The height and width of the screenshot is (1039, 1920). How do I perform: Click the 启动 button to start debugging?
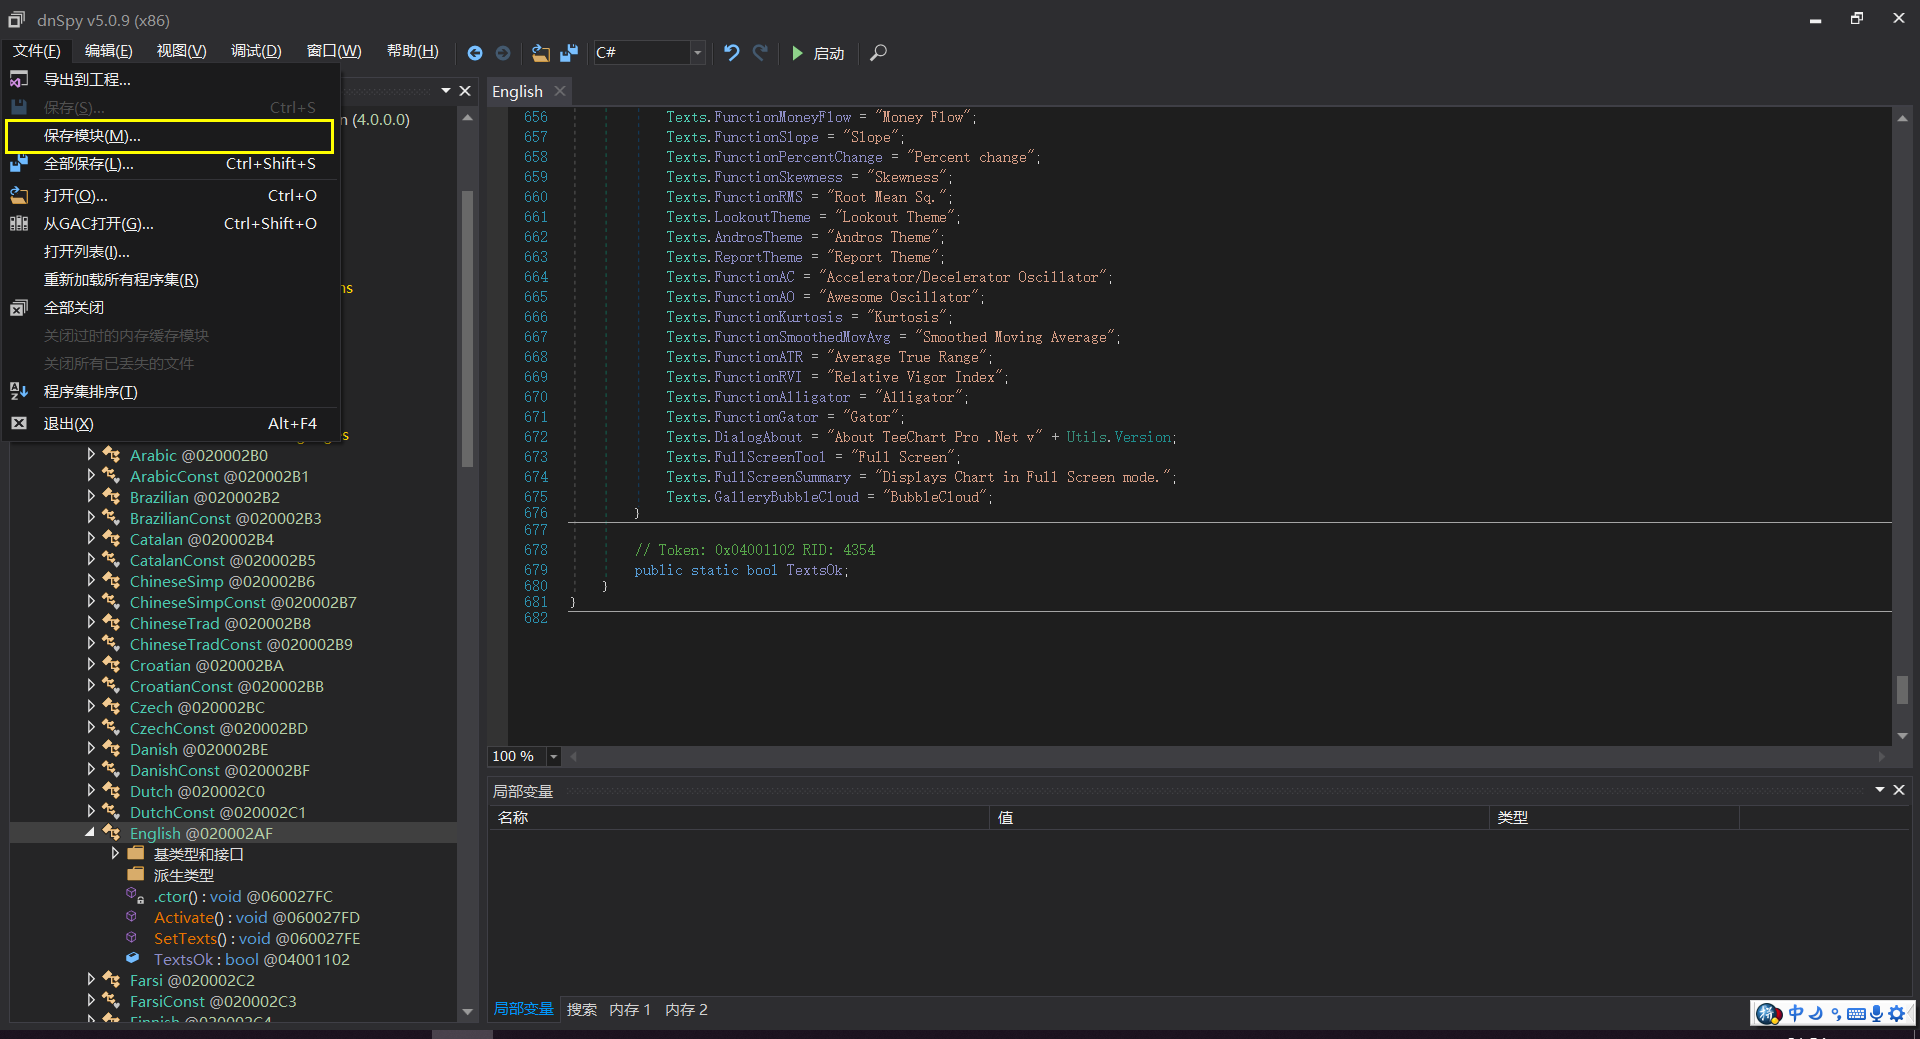click(818, 53)
